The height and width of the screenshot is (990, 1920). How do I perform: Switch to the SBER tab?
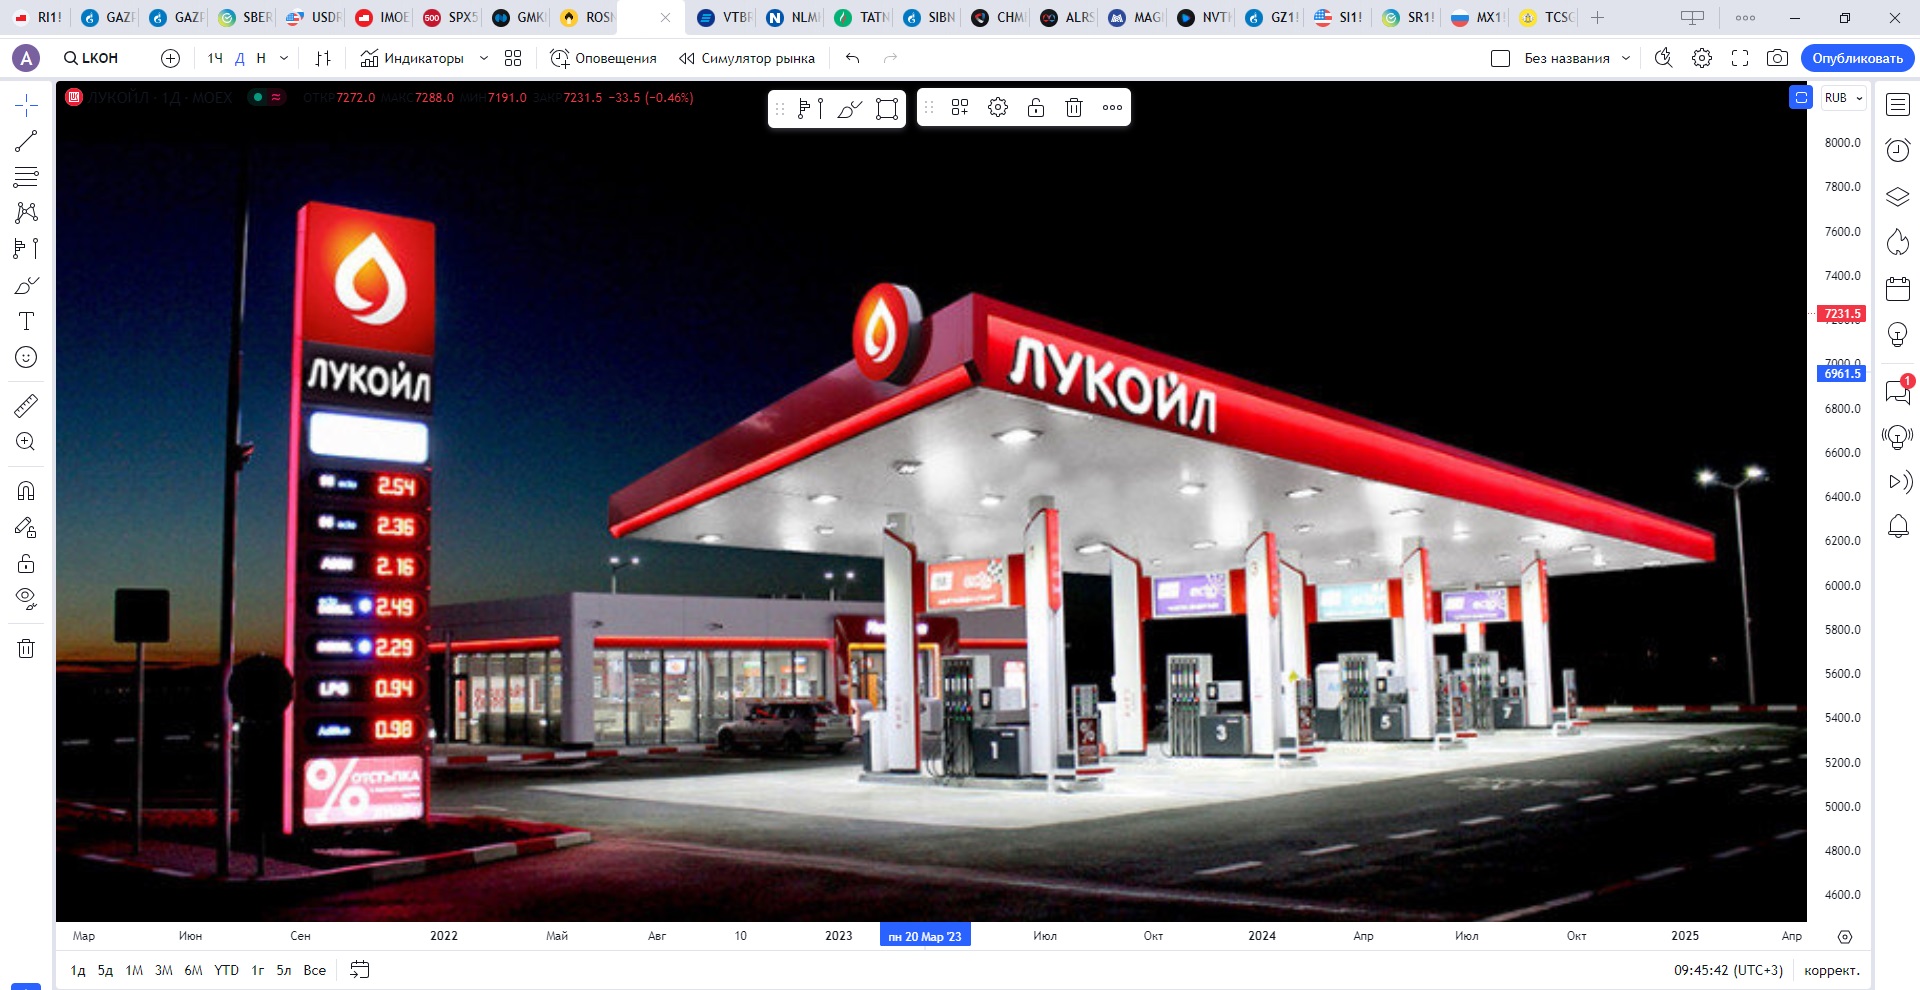tap(244, 17)
